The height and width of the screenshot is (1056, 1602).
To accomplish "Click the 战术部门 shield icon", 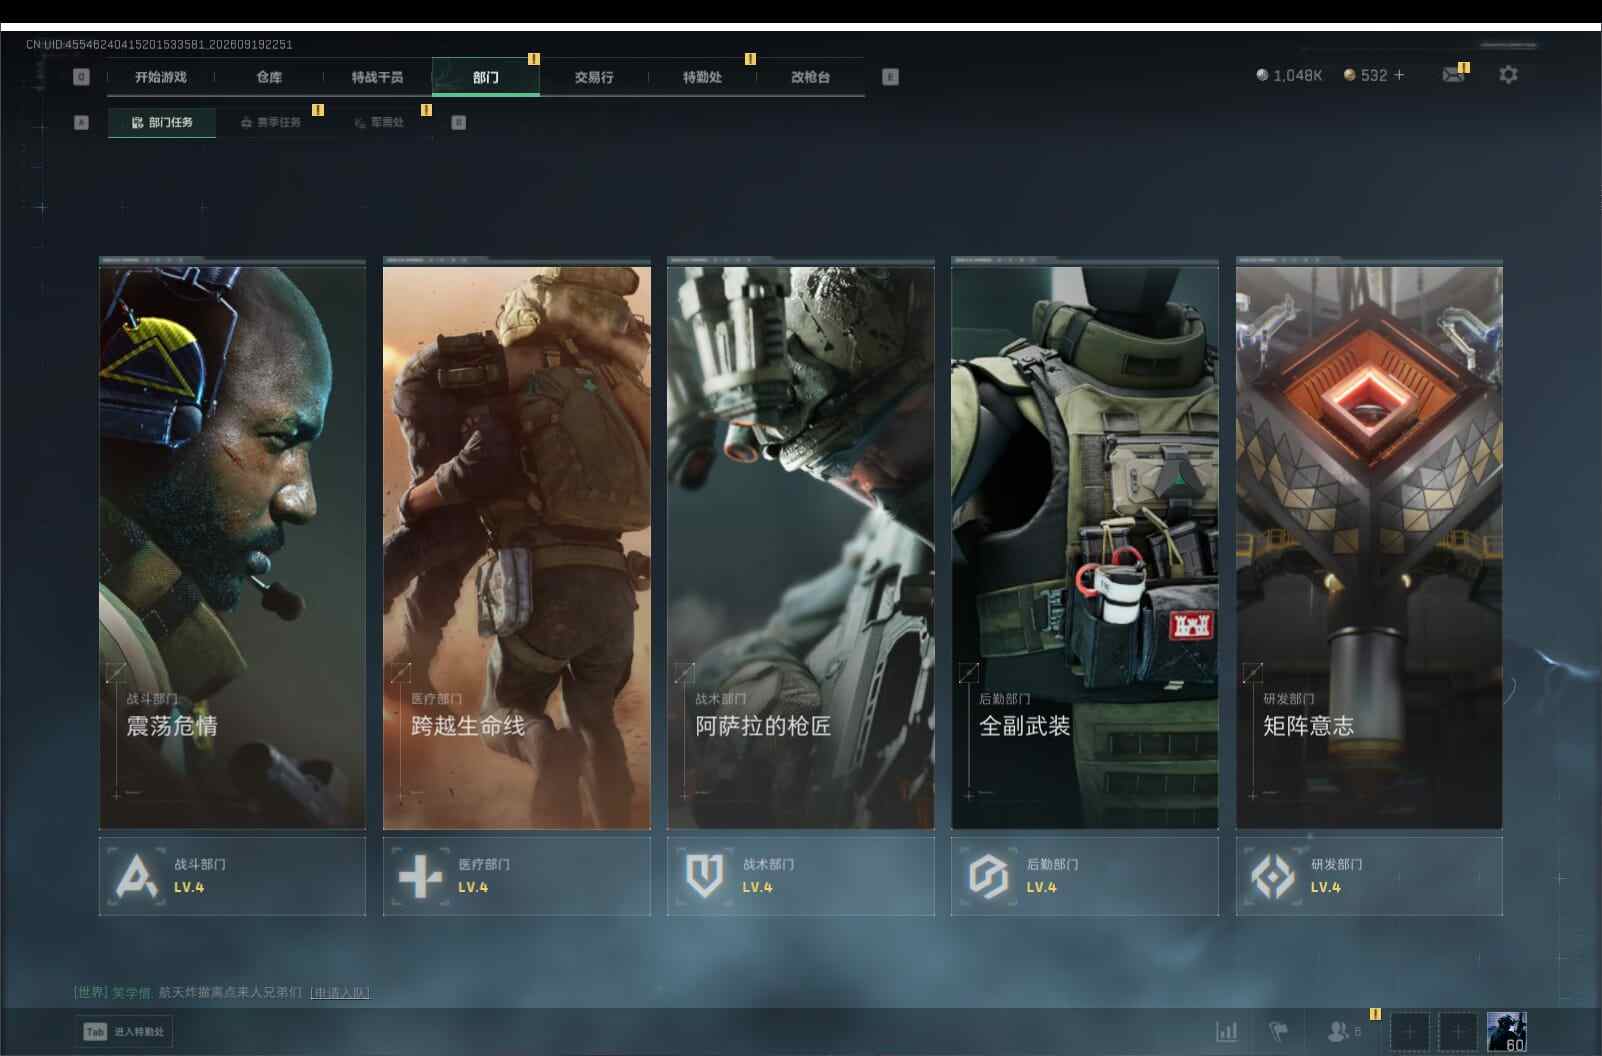I will pyautogui.click(x=704, y=876).
